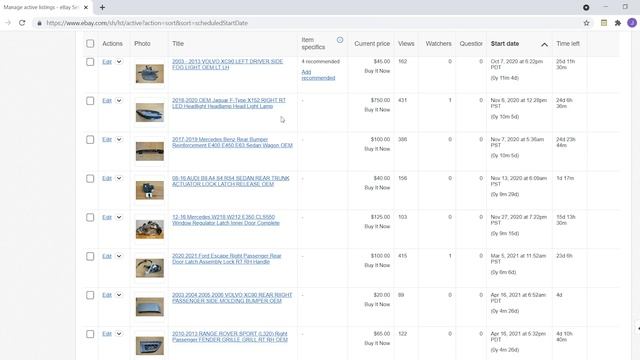
Task: Tick the Ford Escape door latch listing
Action: pos(90,256)
